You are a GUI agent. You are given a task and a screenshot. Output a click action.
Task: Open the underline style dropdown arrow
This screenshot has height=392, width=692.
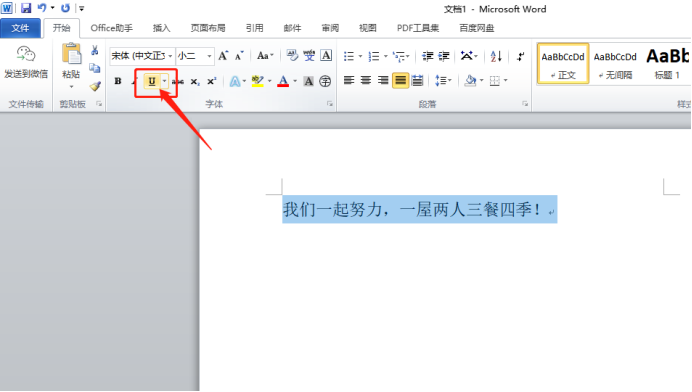pyautogui.click(x=164, y=81)
